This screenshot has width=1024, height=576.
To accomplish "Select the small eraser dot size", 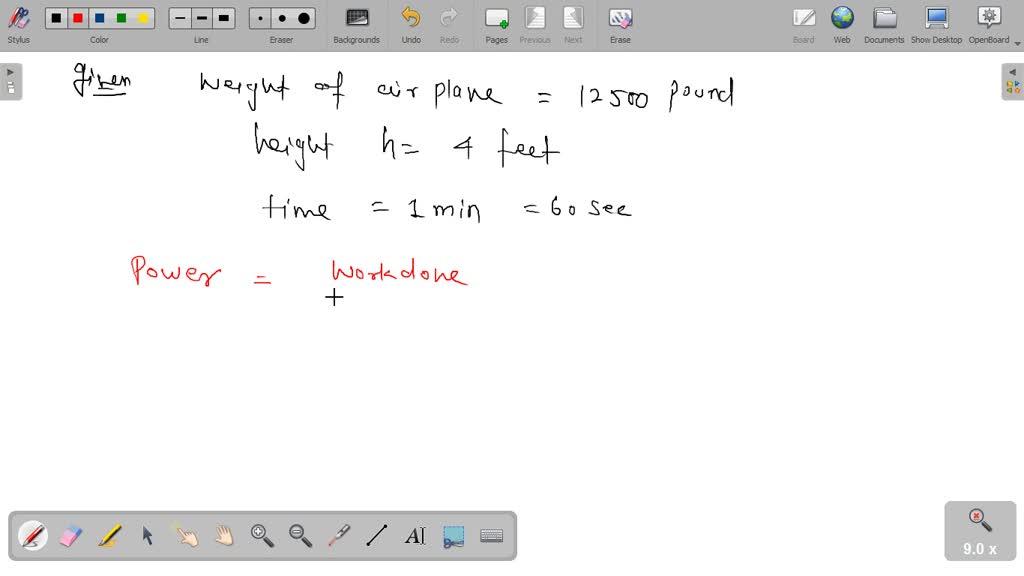I will (258, 17).
